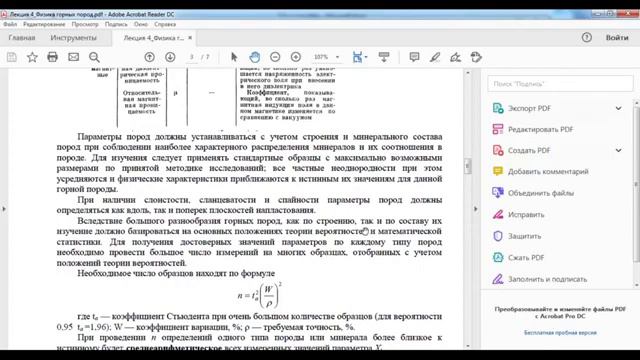Open Объединить файлы tool
Image resolution: width=640 pixels, height=360 pixels.
coord(541,193)
